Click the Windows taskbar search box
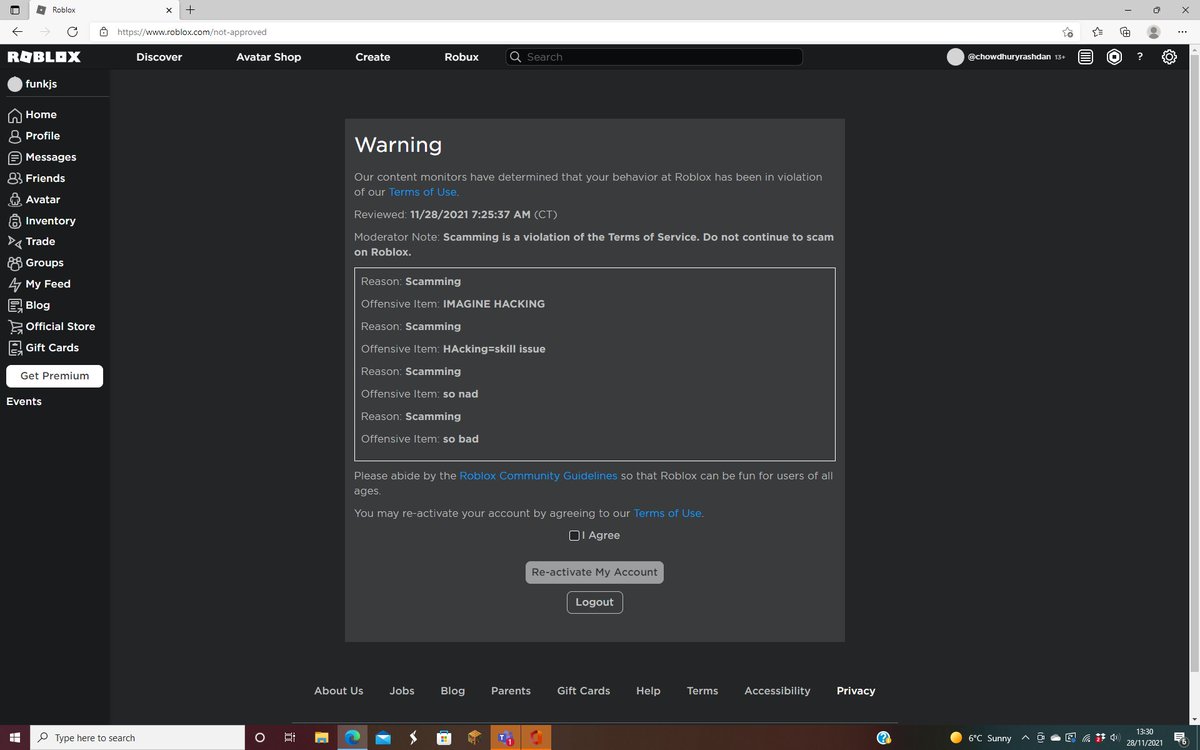1200x750 pixels. (x=137, y=738)
